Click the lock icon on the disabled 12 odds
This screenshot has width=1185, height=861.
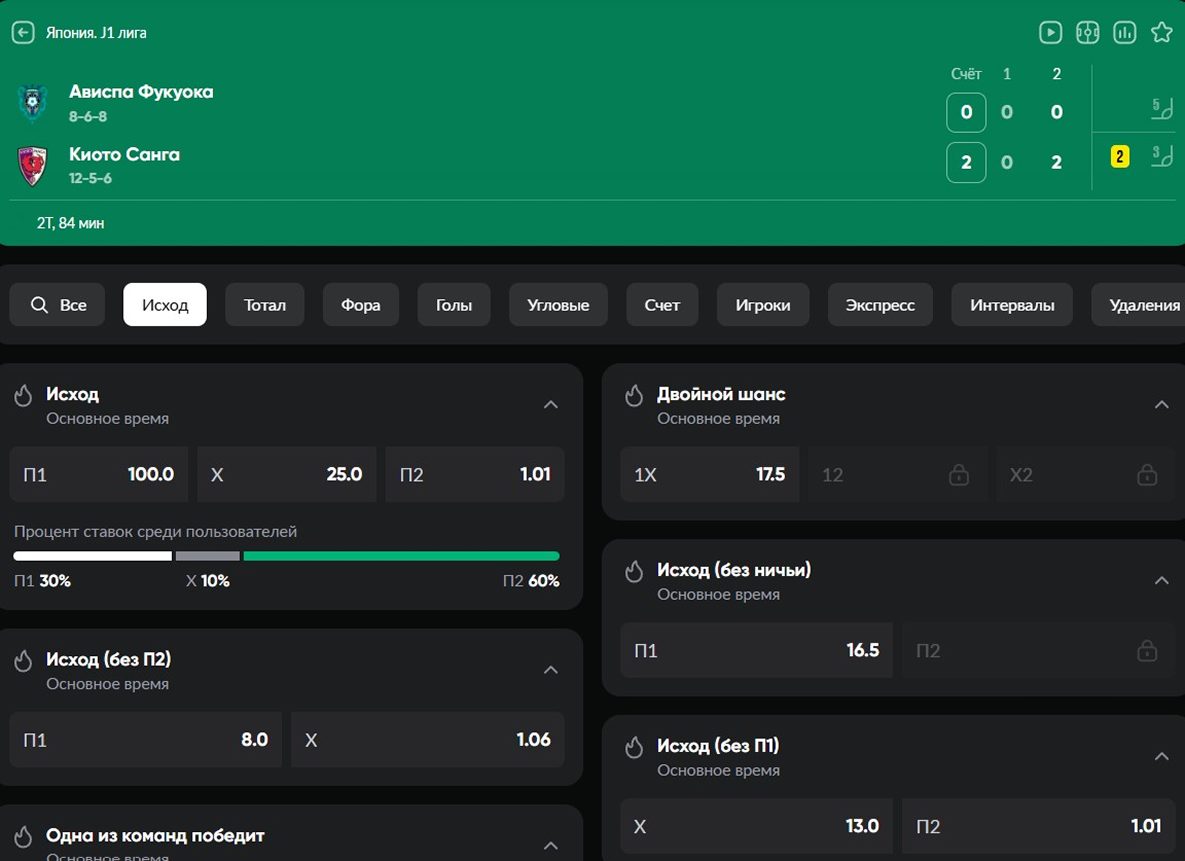[x=958, y=474]
